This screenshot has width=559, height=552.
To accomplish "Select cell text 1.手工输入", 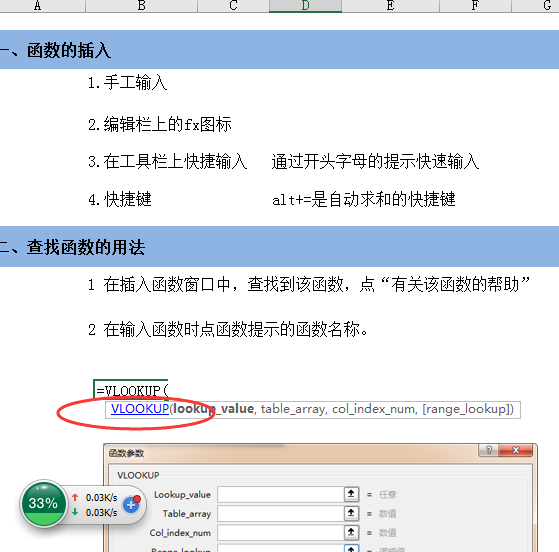I will tap(128, 83).
